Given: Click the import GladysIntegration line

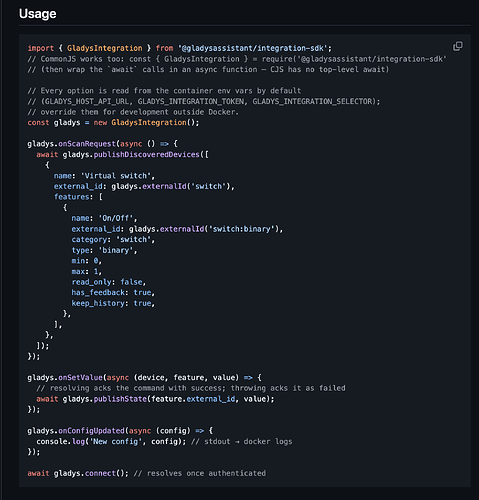Looking at the screenshot, I should (x=180, y=48).
